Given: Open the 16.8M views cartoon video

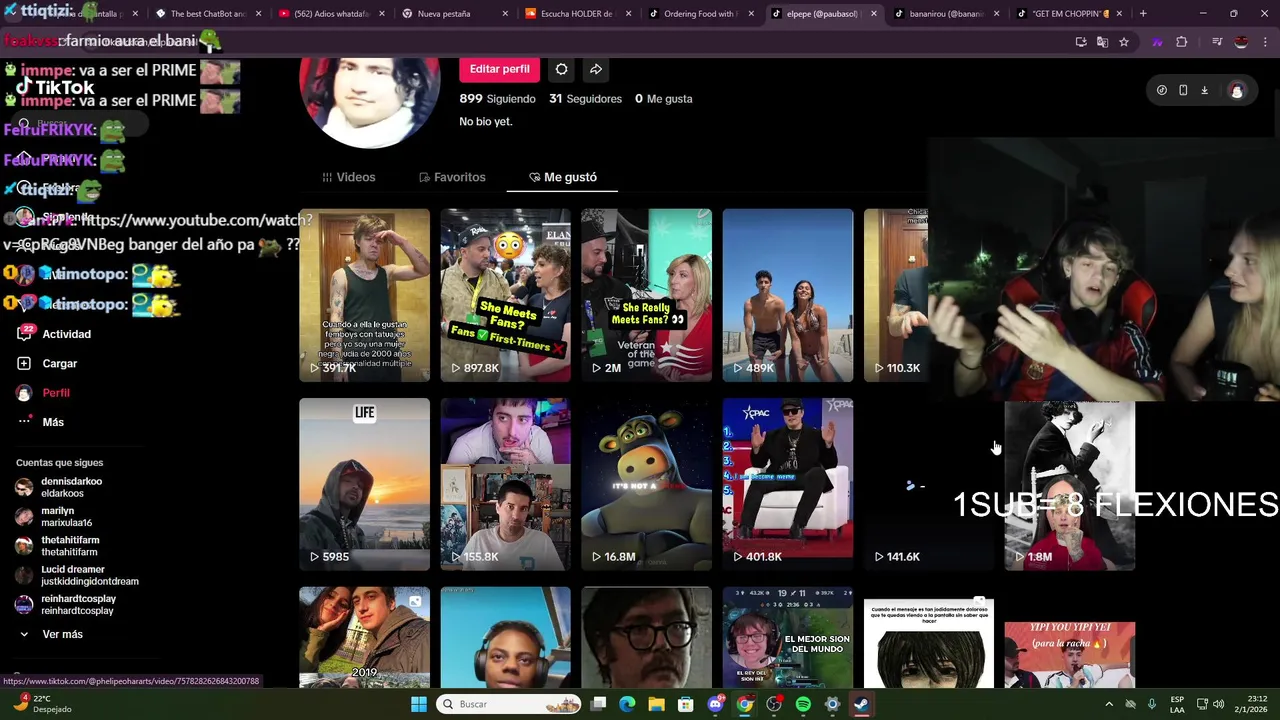Looking at the screenshot, I should point(646,484).
